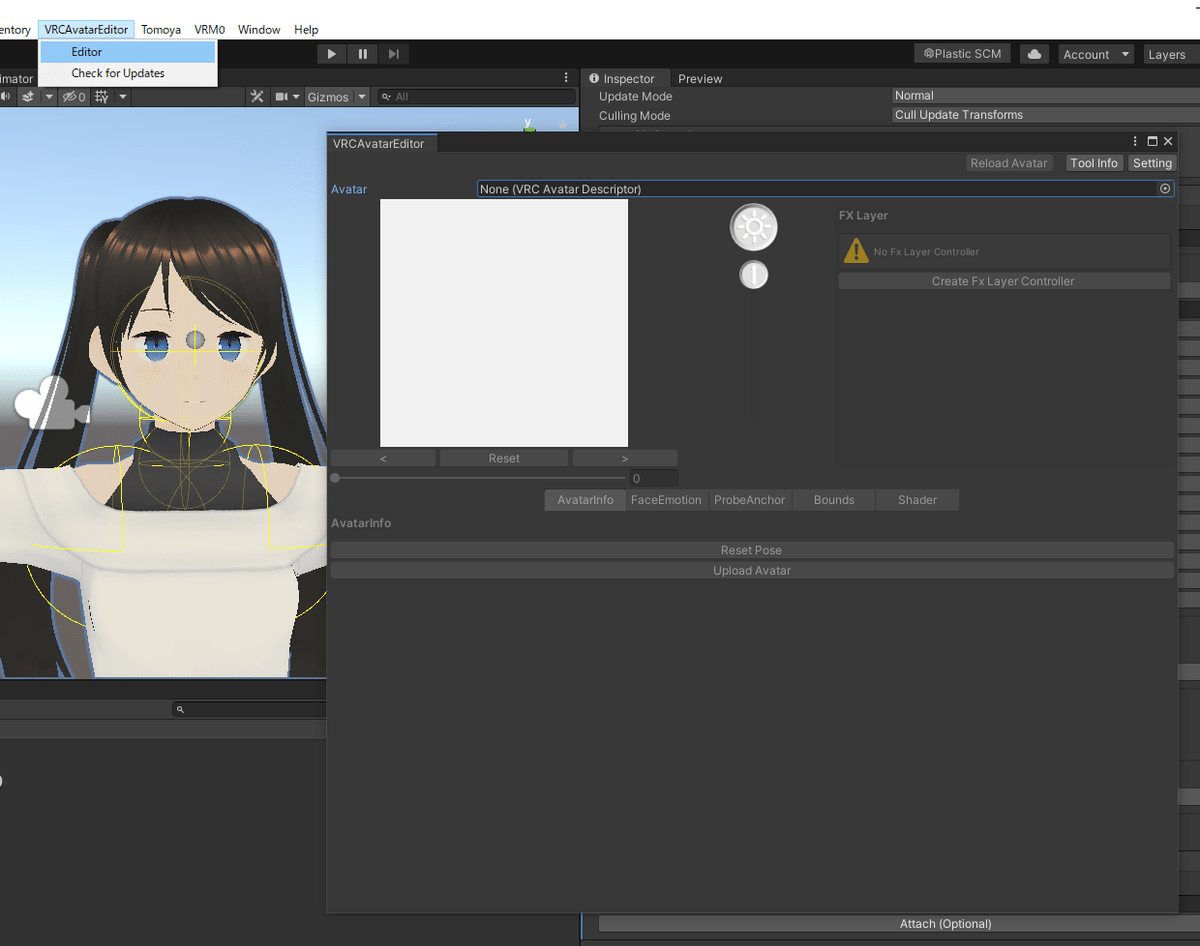Open scene camera settings icon
This screenshot has height=946, width=1200.
(282, 97)
